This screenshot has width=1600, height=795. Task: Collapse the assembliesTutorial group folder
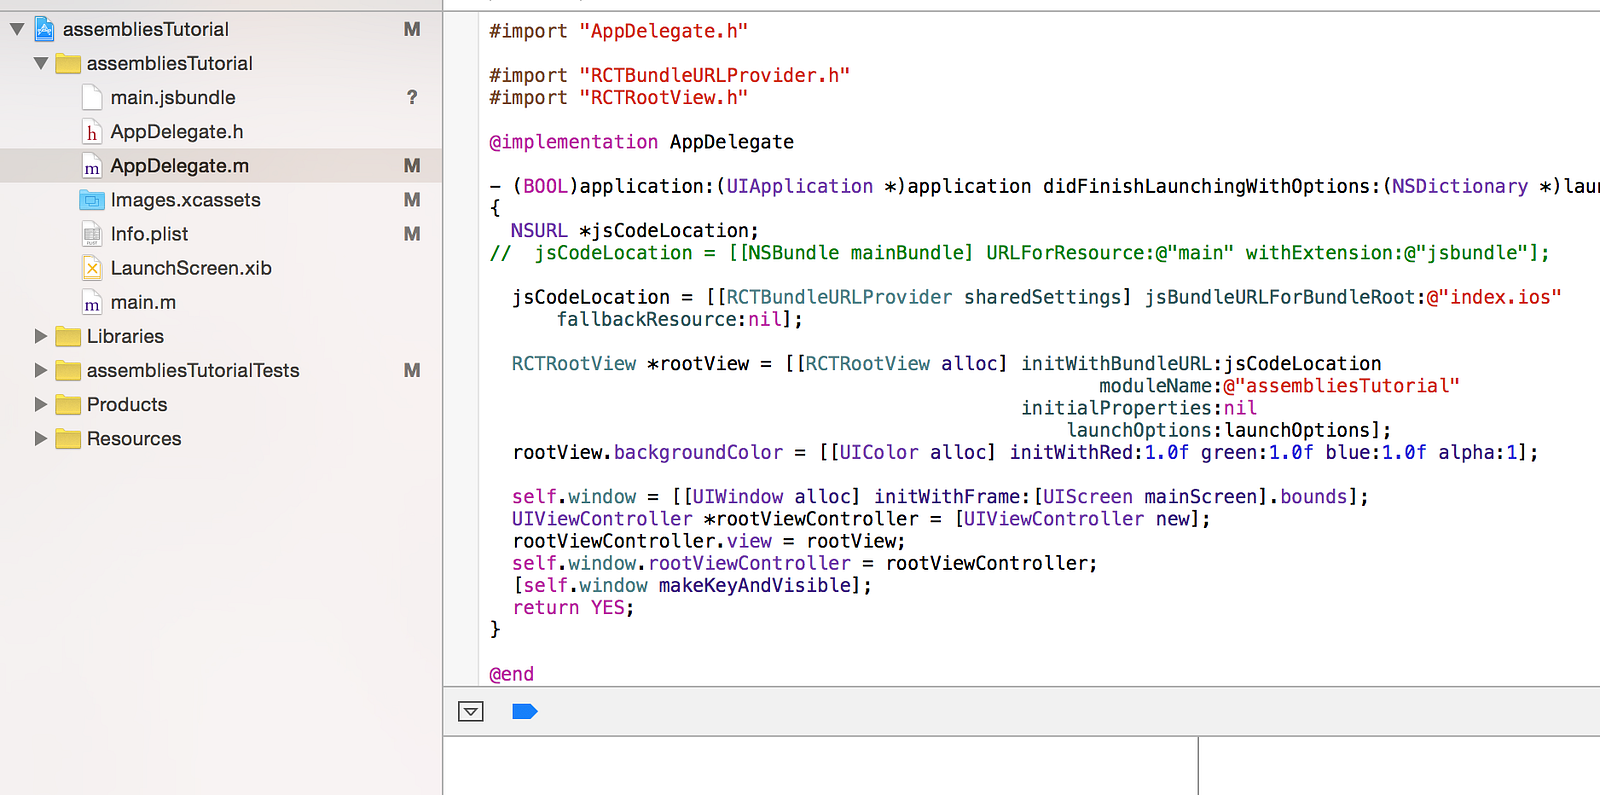pos(41,64)
